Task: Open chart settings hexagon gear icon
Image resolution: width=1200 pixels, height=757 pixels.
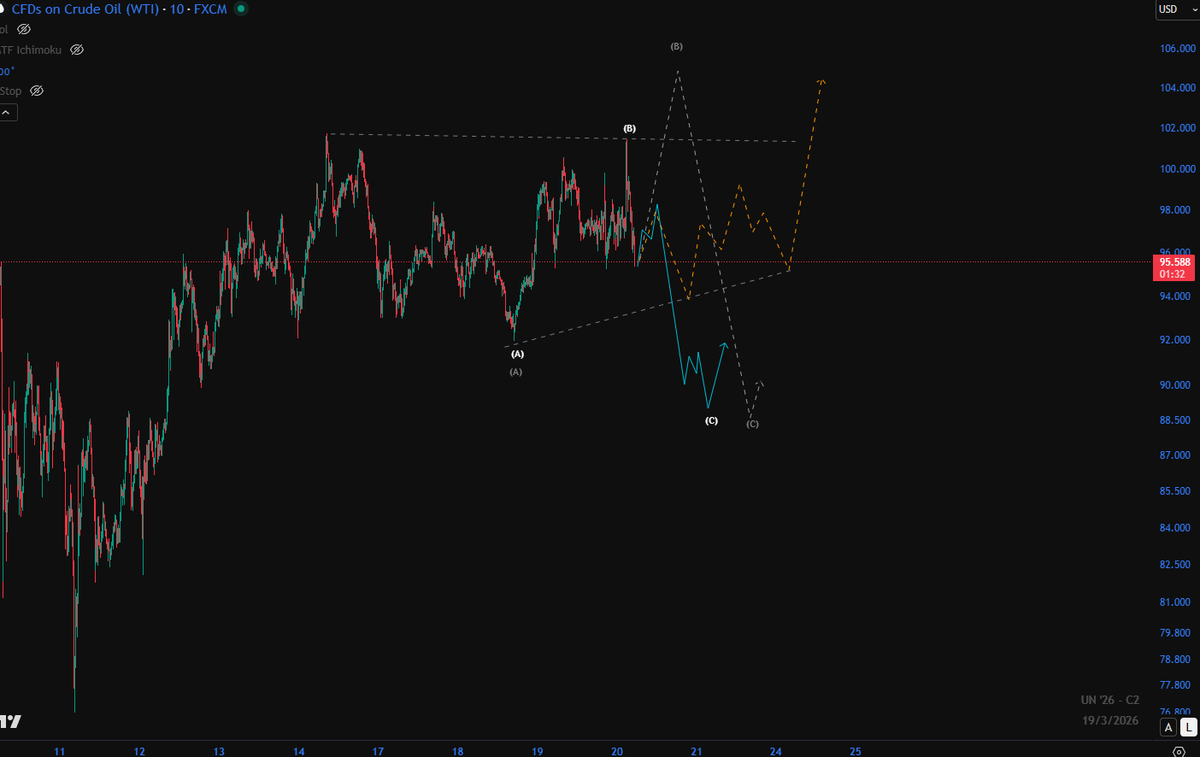Action: tap(1180, 750)
